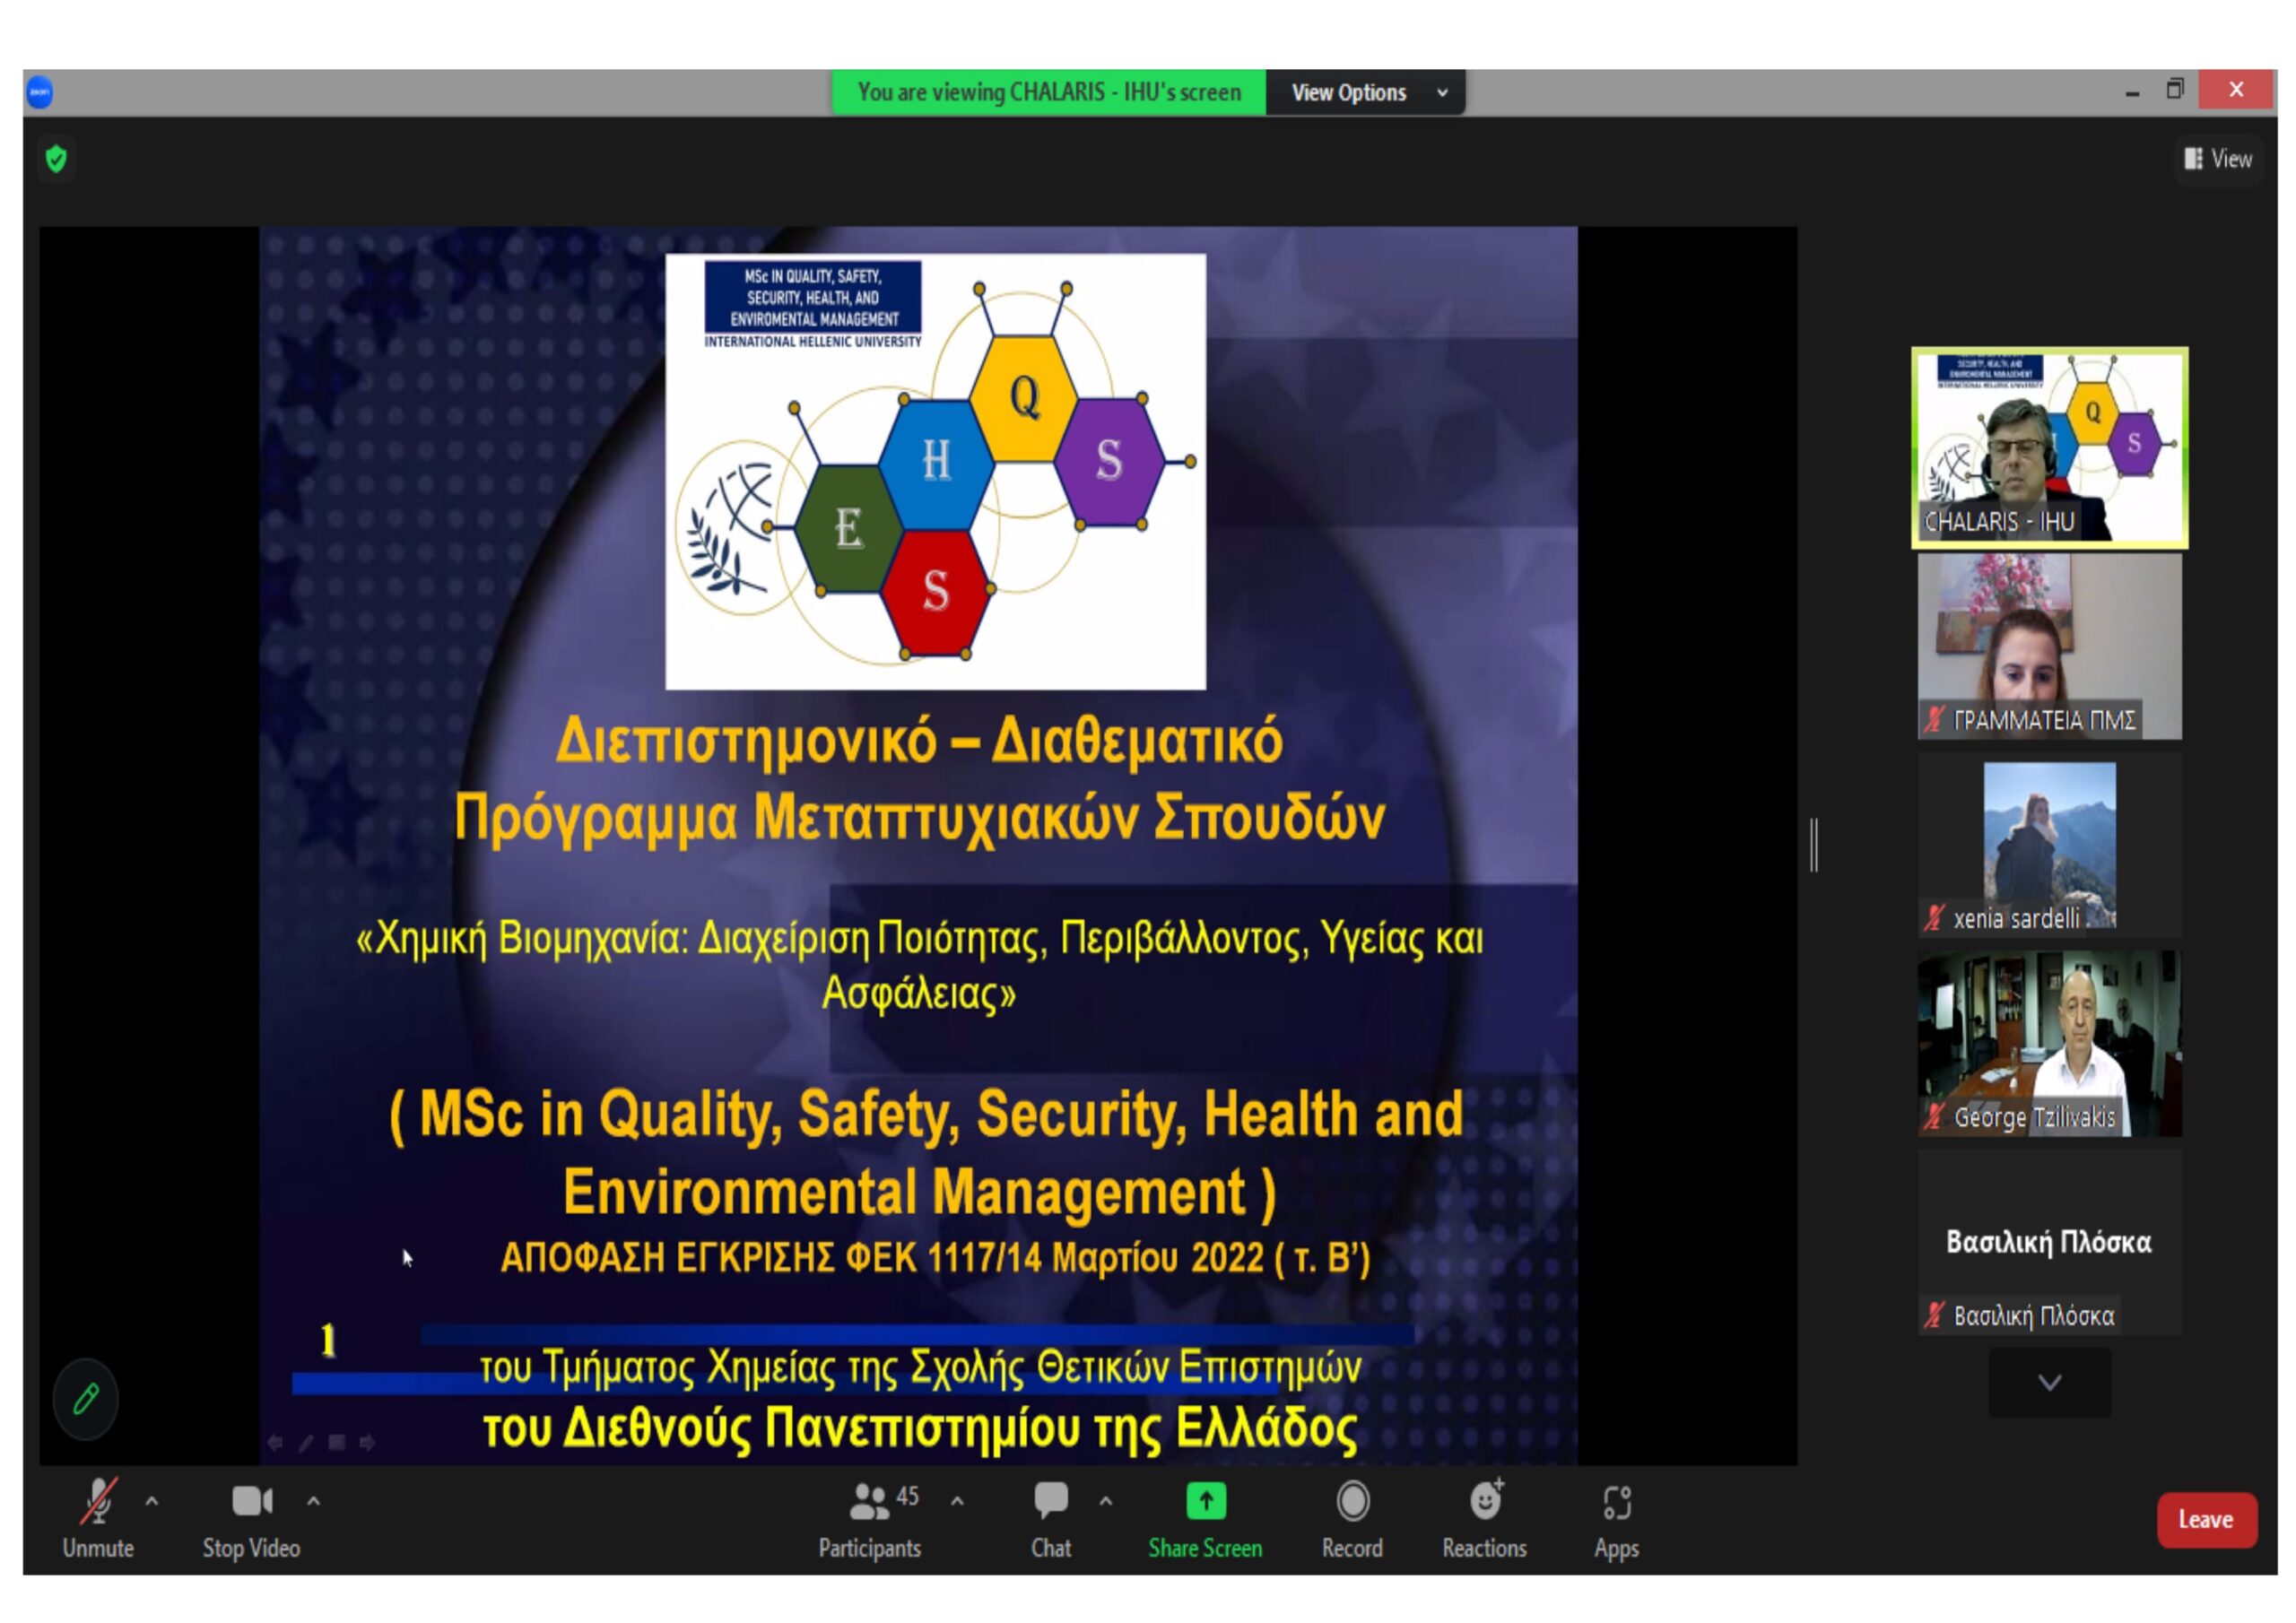2296x1623 pixels.
Task: Open the Reactions menu
Action: [1485, 1518]
